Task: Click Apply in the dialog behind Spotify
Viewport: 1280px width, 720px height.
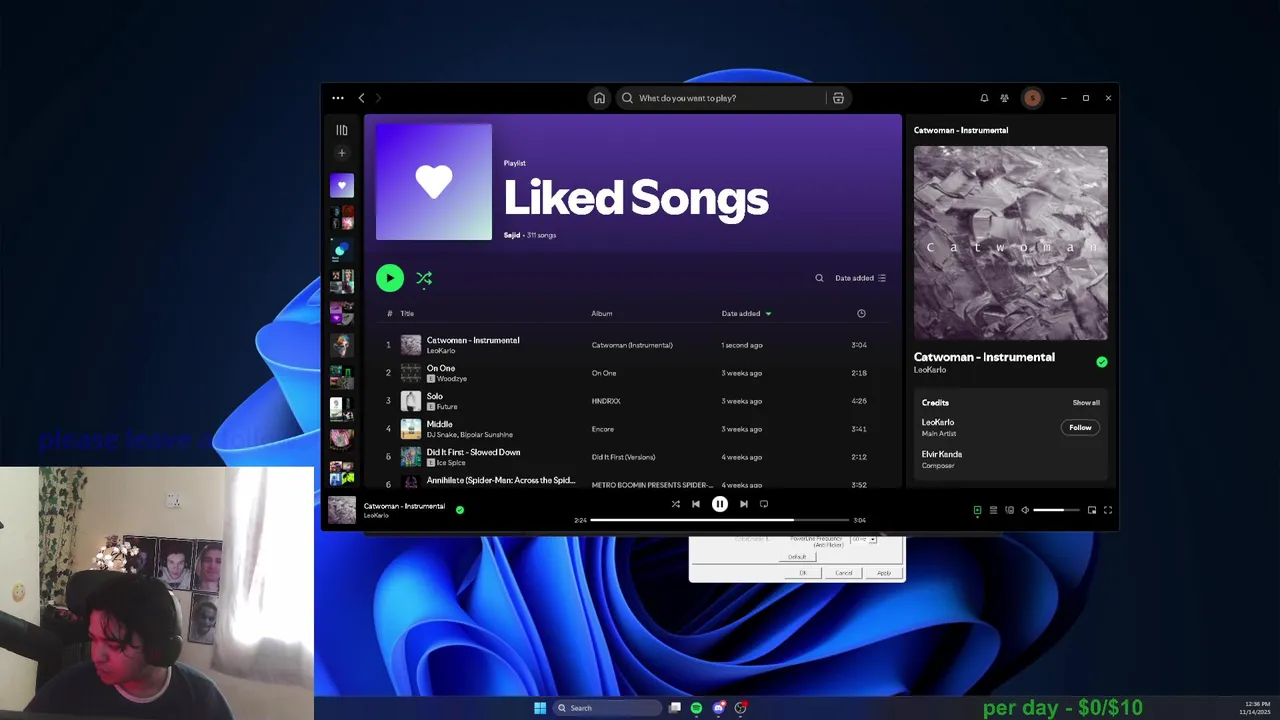Action: click(884, 573)
